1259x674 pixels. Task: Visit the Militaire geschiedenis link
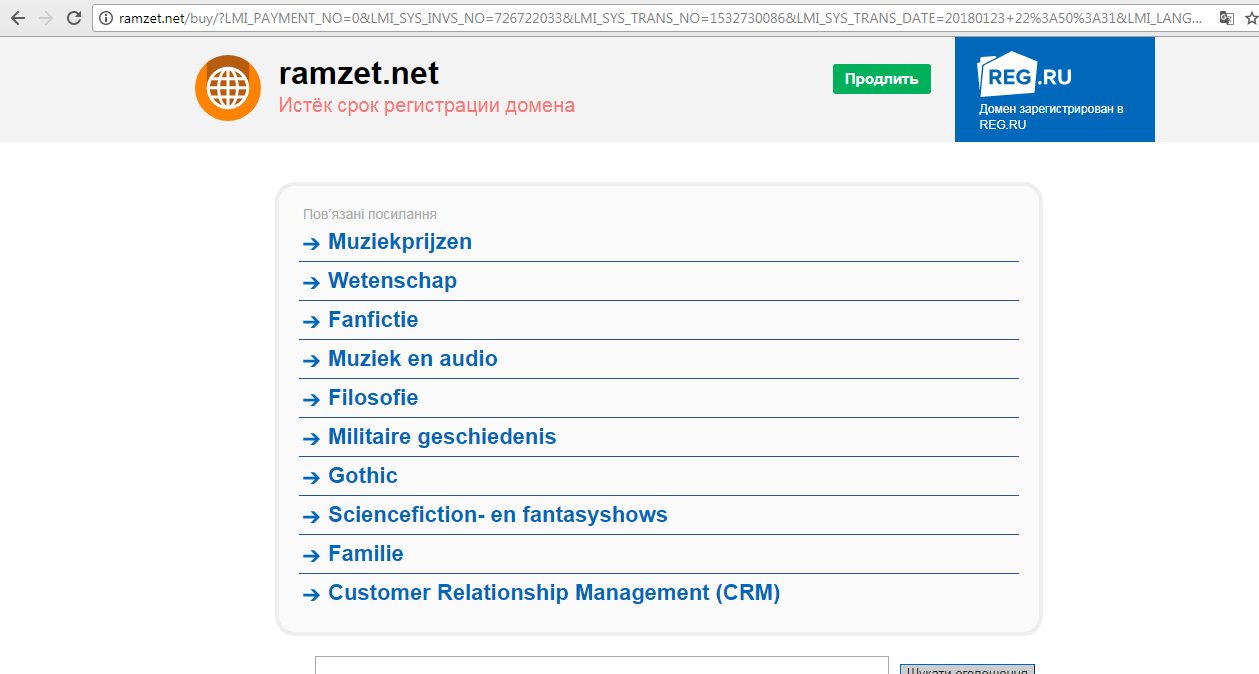pos(442,437)
